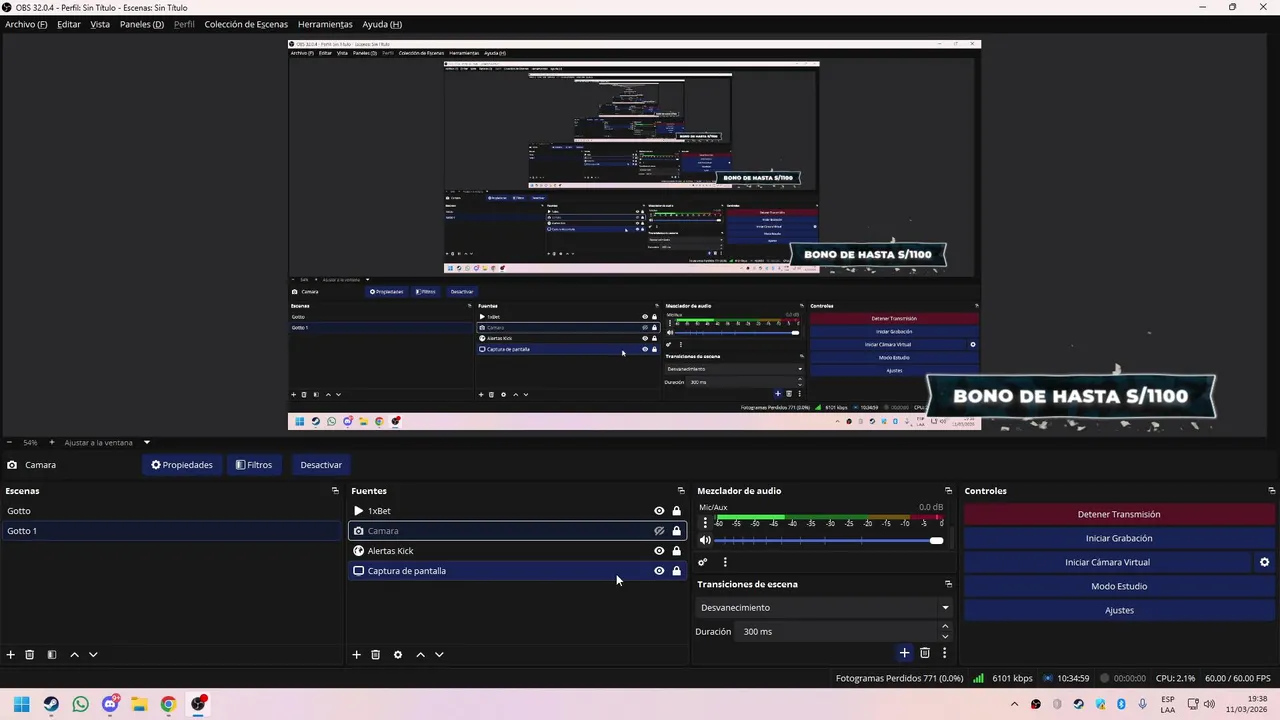1280x720 pixels.
Task: Zoom in the preview with plus icon
Action: tap(52, 442)
